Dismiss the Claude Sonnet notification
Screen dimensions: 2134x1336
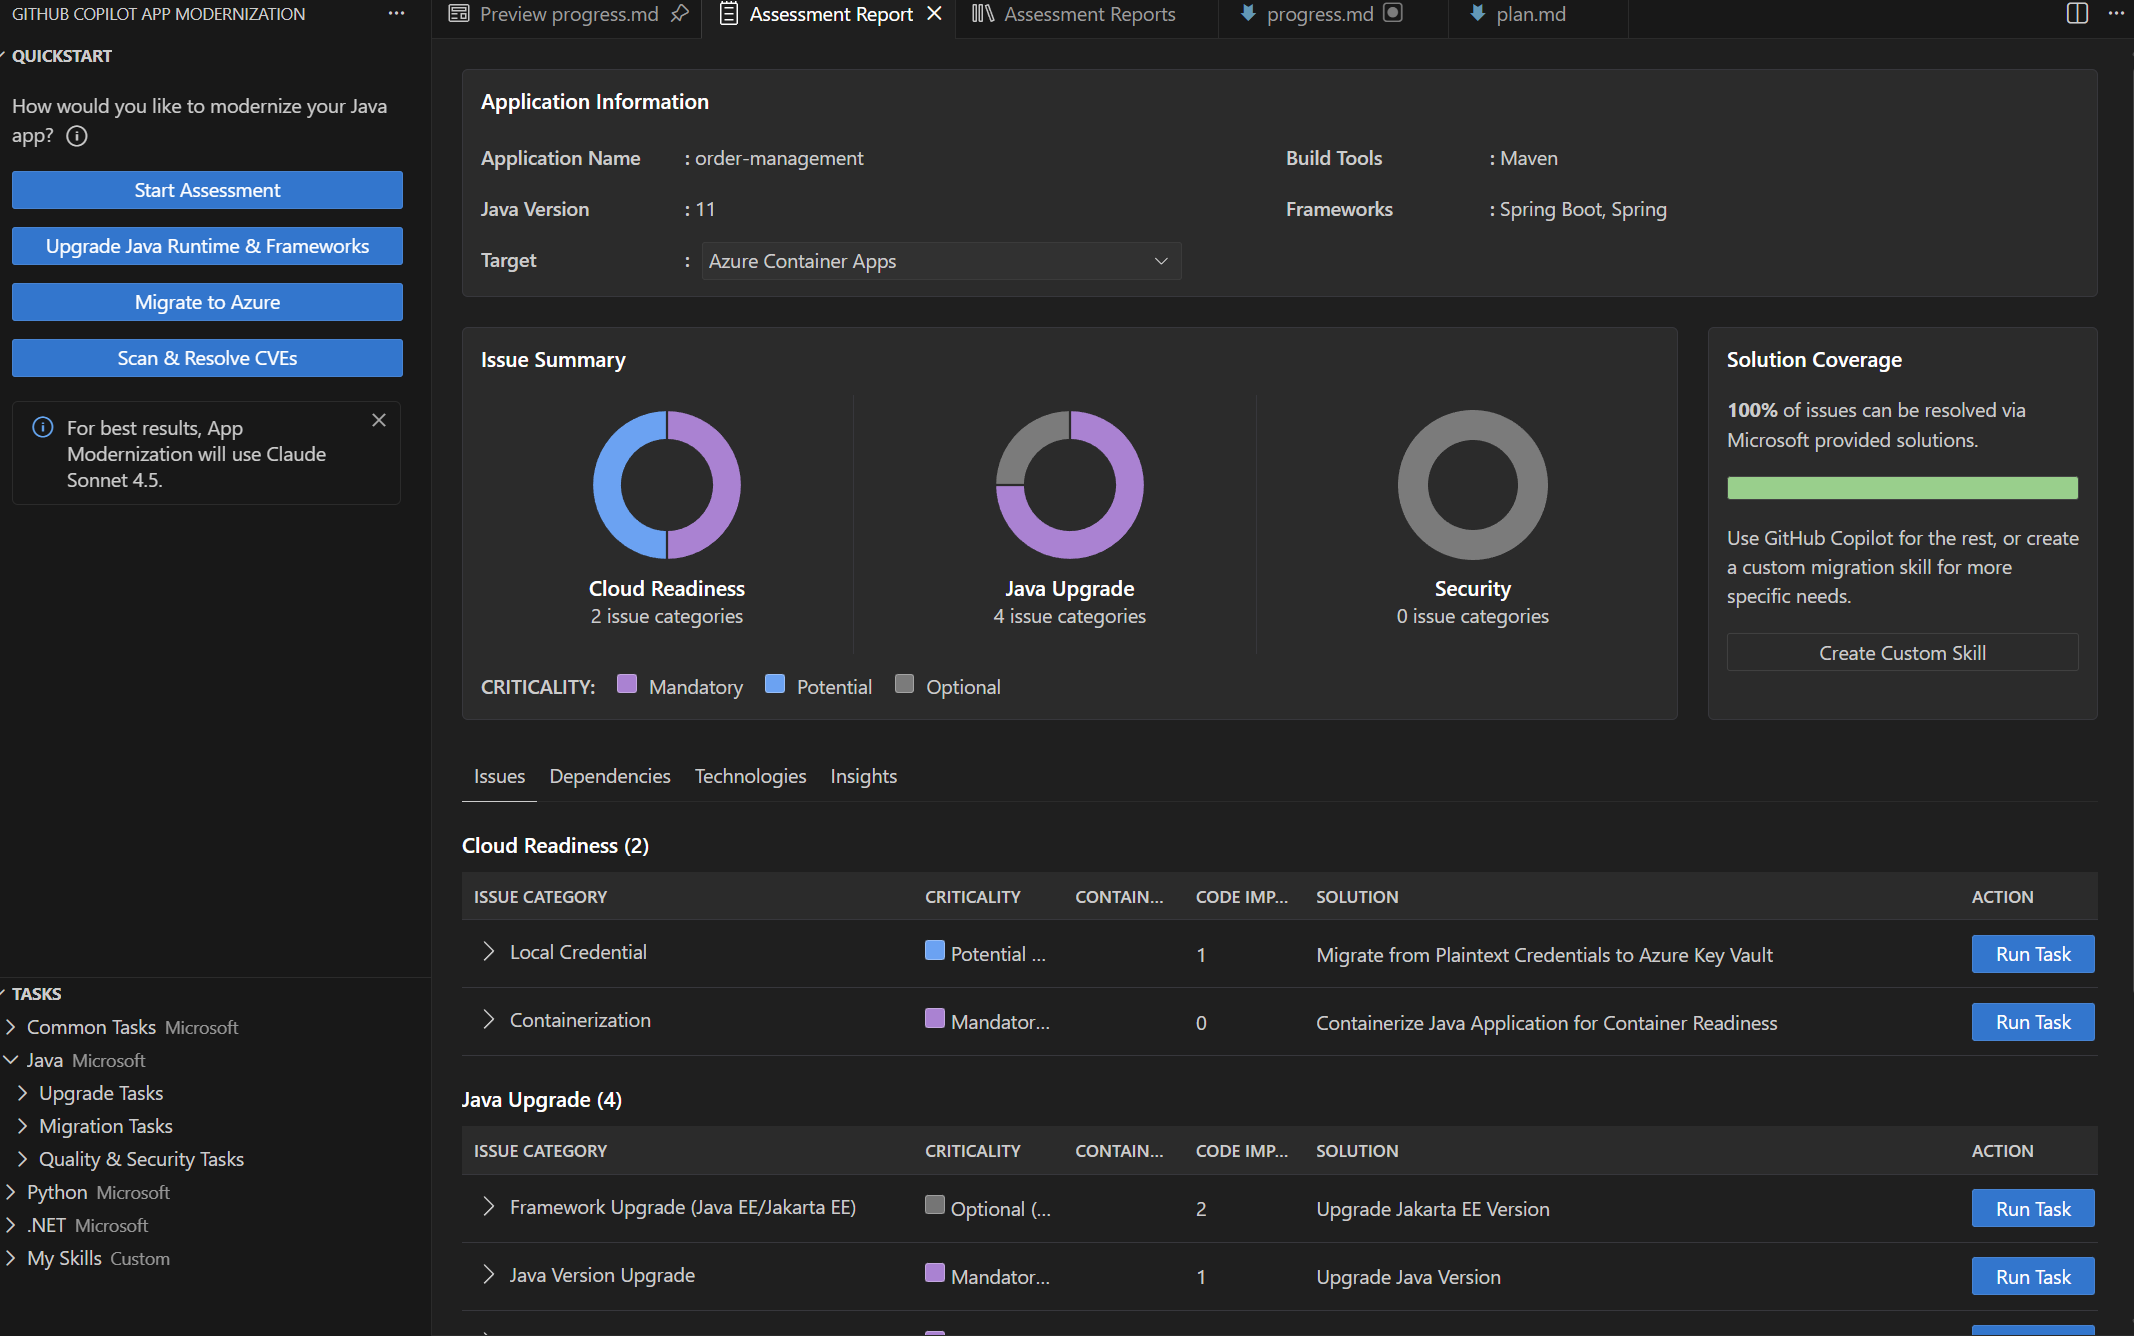coord(379,420)
